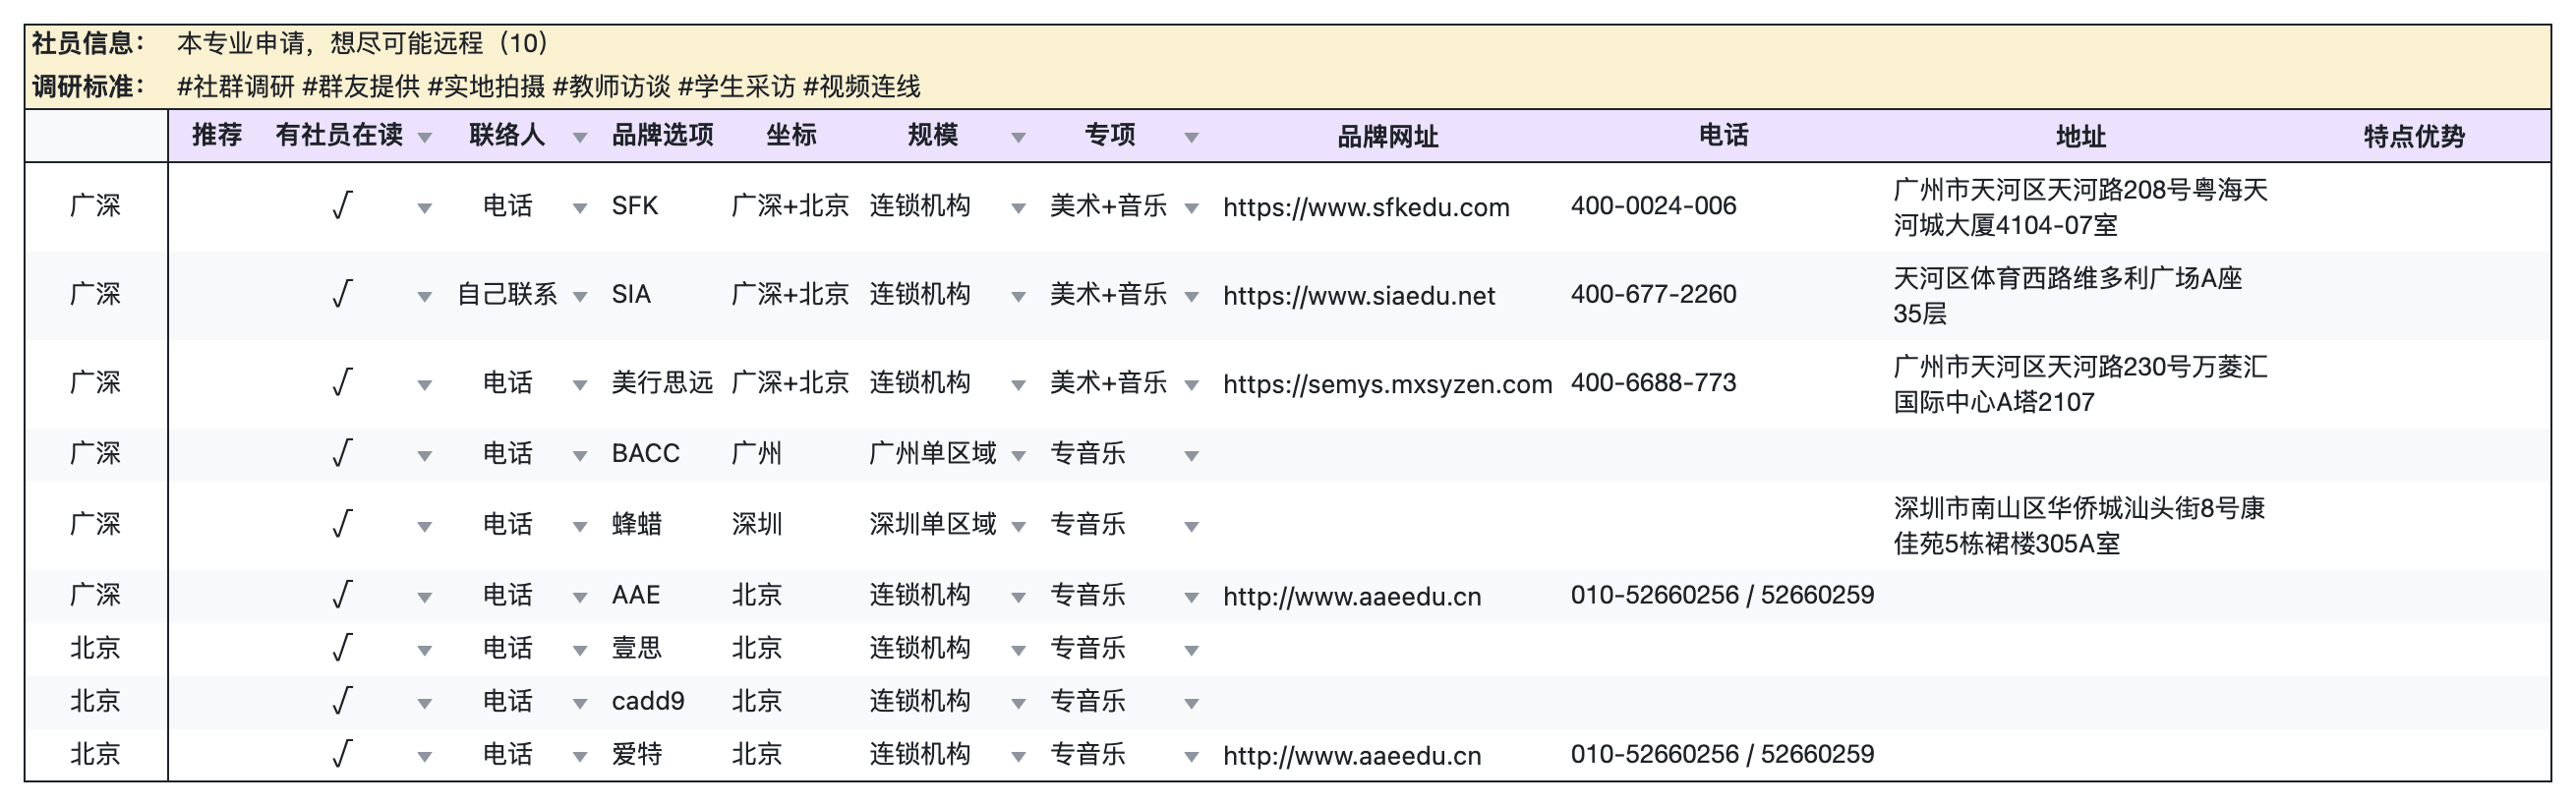Open the 规模 header filter dropdown

[x=1019, y=137]
